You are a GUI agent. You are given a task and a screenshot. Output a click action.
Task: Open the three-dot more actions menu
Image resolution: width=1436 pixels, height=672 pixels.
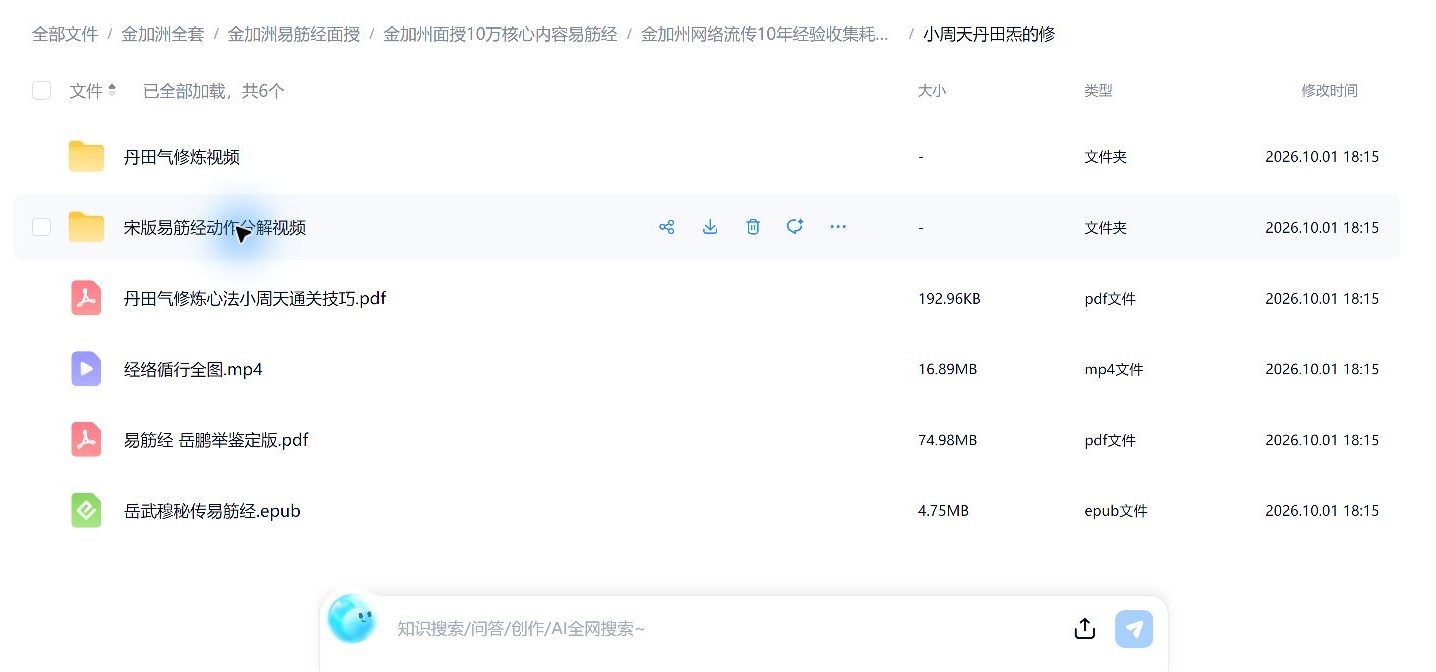[838, 227]
